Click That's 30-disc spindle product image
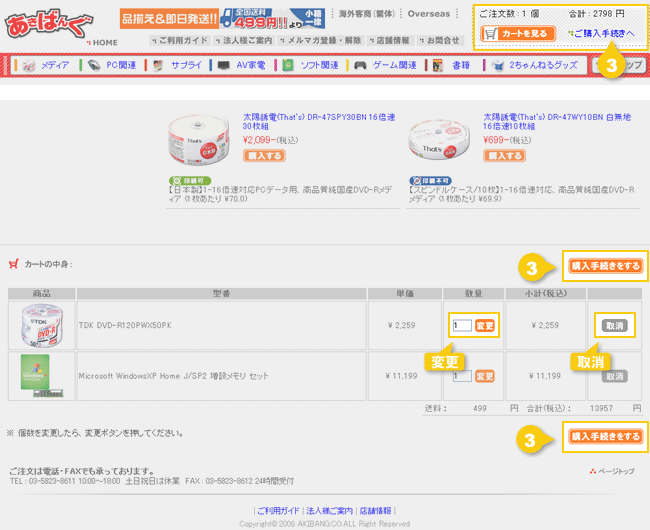The image size is (650, 530). click(x=199, y=140)
